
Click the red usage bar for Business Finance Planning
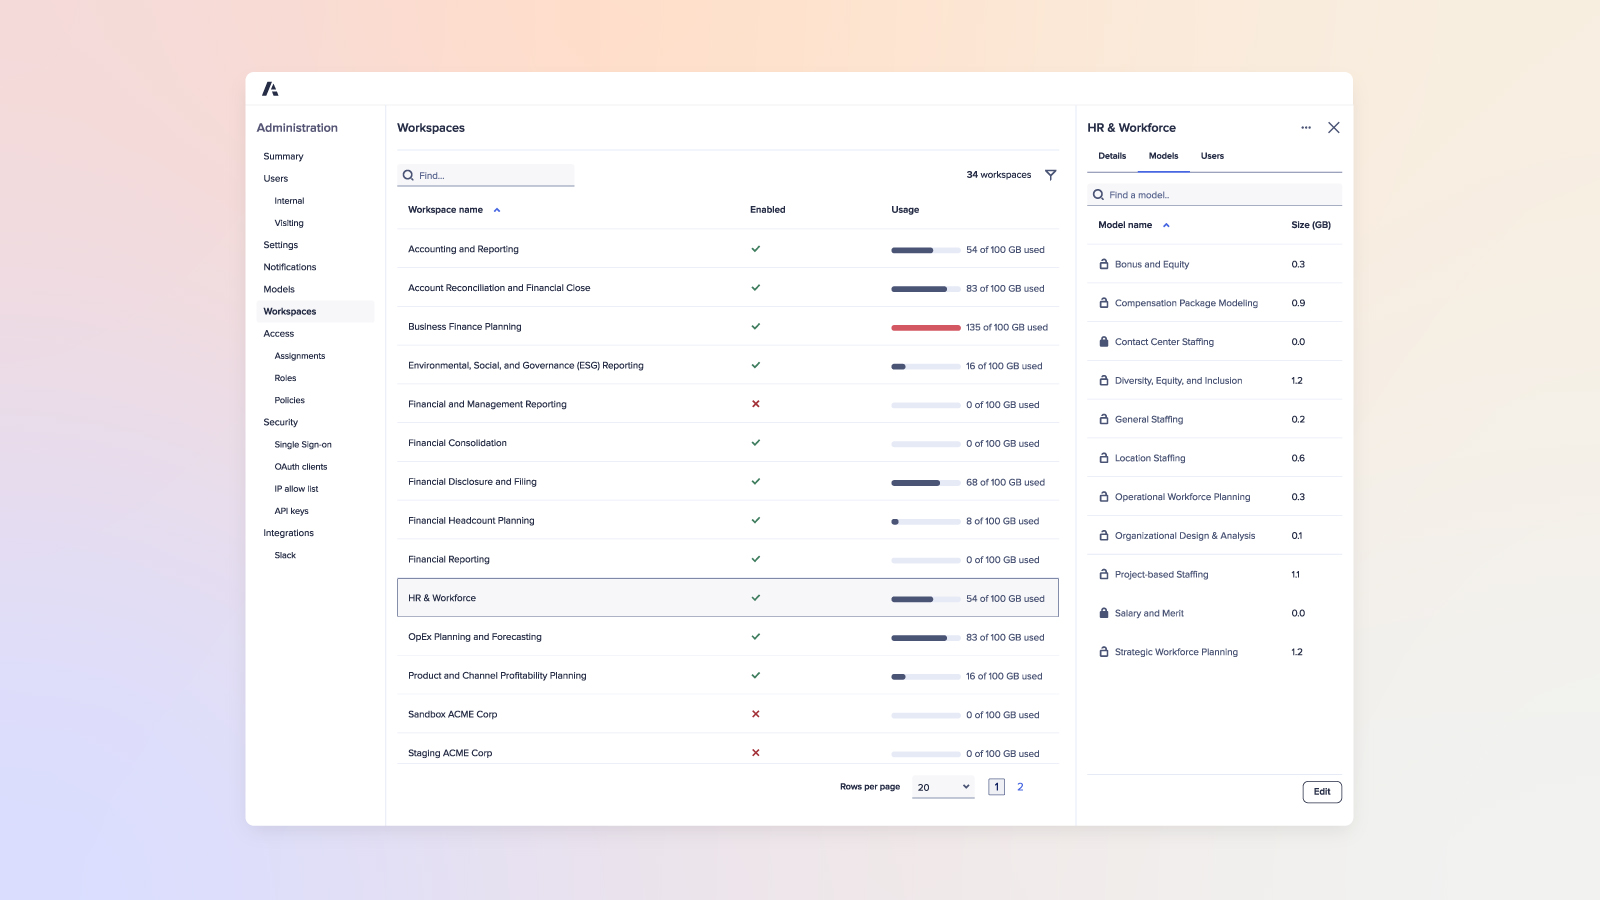(925, 327)
